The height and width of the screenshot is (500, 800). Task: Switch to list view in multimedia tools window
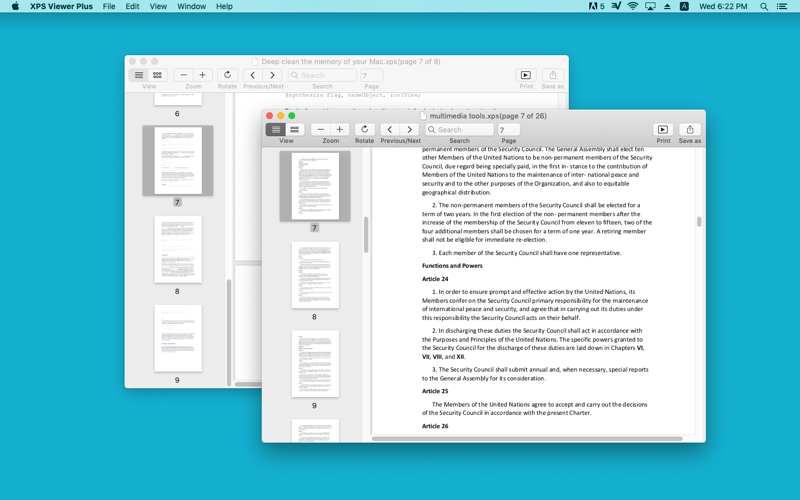pyautogui.click(x=276, y=130)
